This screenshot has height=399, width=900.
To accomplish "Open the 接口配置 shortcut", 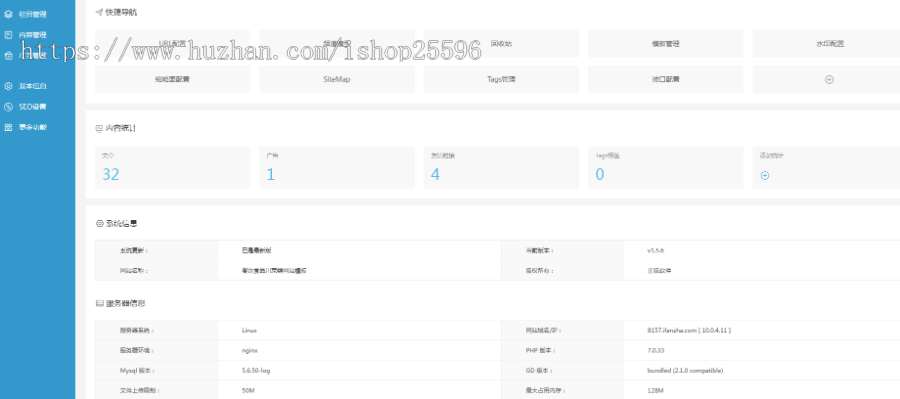I will (x=665, y=79).
